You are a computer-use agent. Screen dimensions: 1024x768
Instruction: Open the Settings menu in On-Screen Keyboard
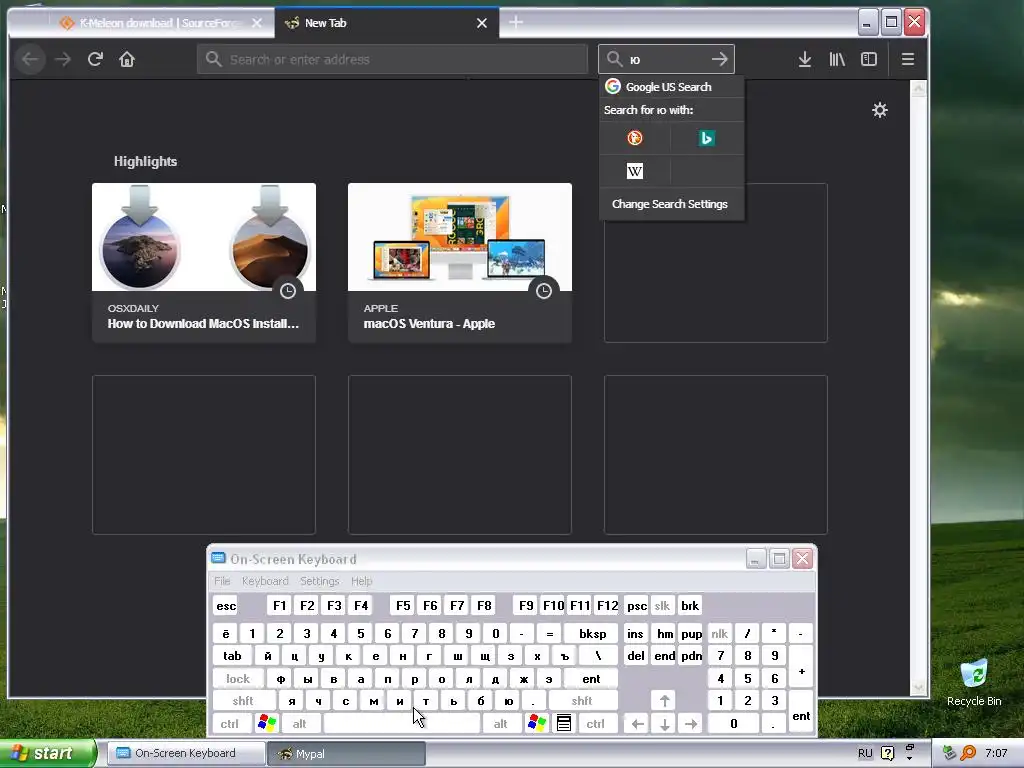pos(319,581)
